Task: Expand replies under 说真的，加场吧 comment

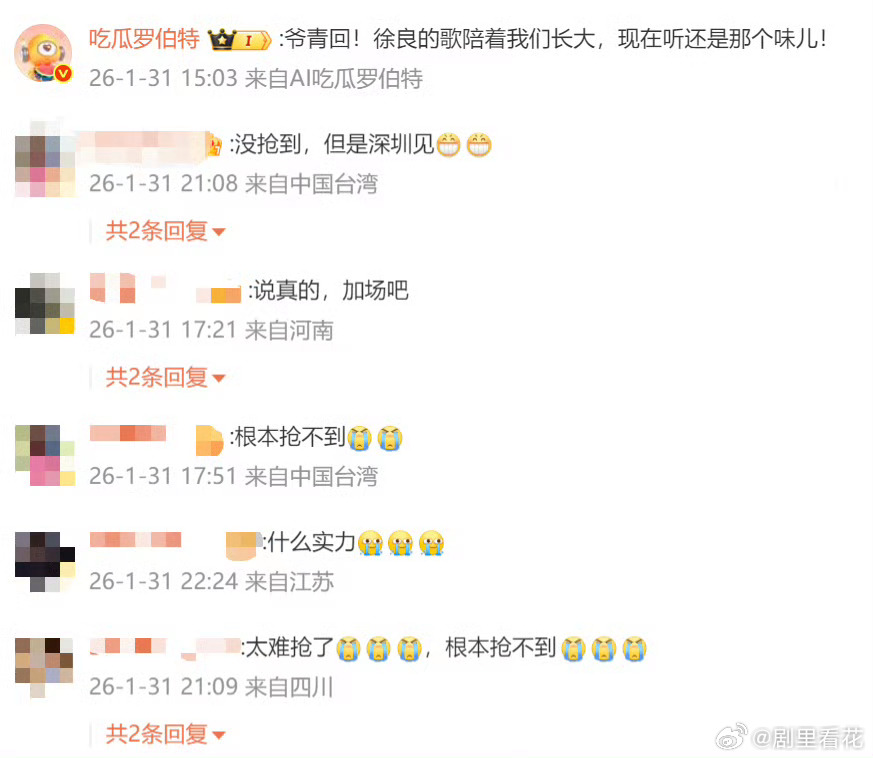Action: click(165, 378)
